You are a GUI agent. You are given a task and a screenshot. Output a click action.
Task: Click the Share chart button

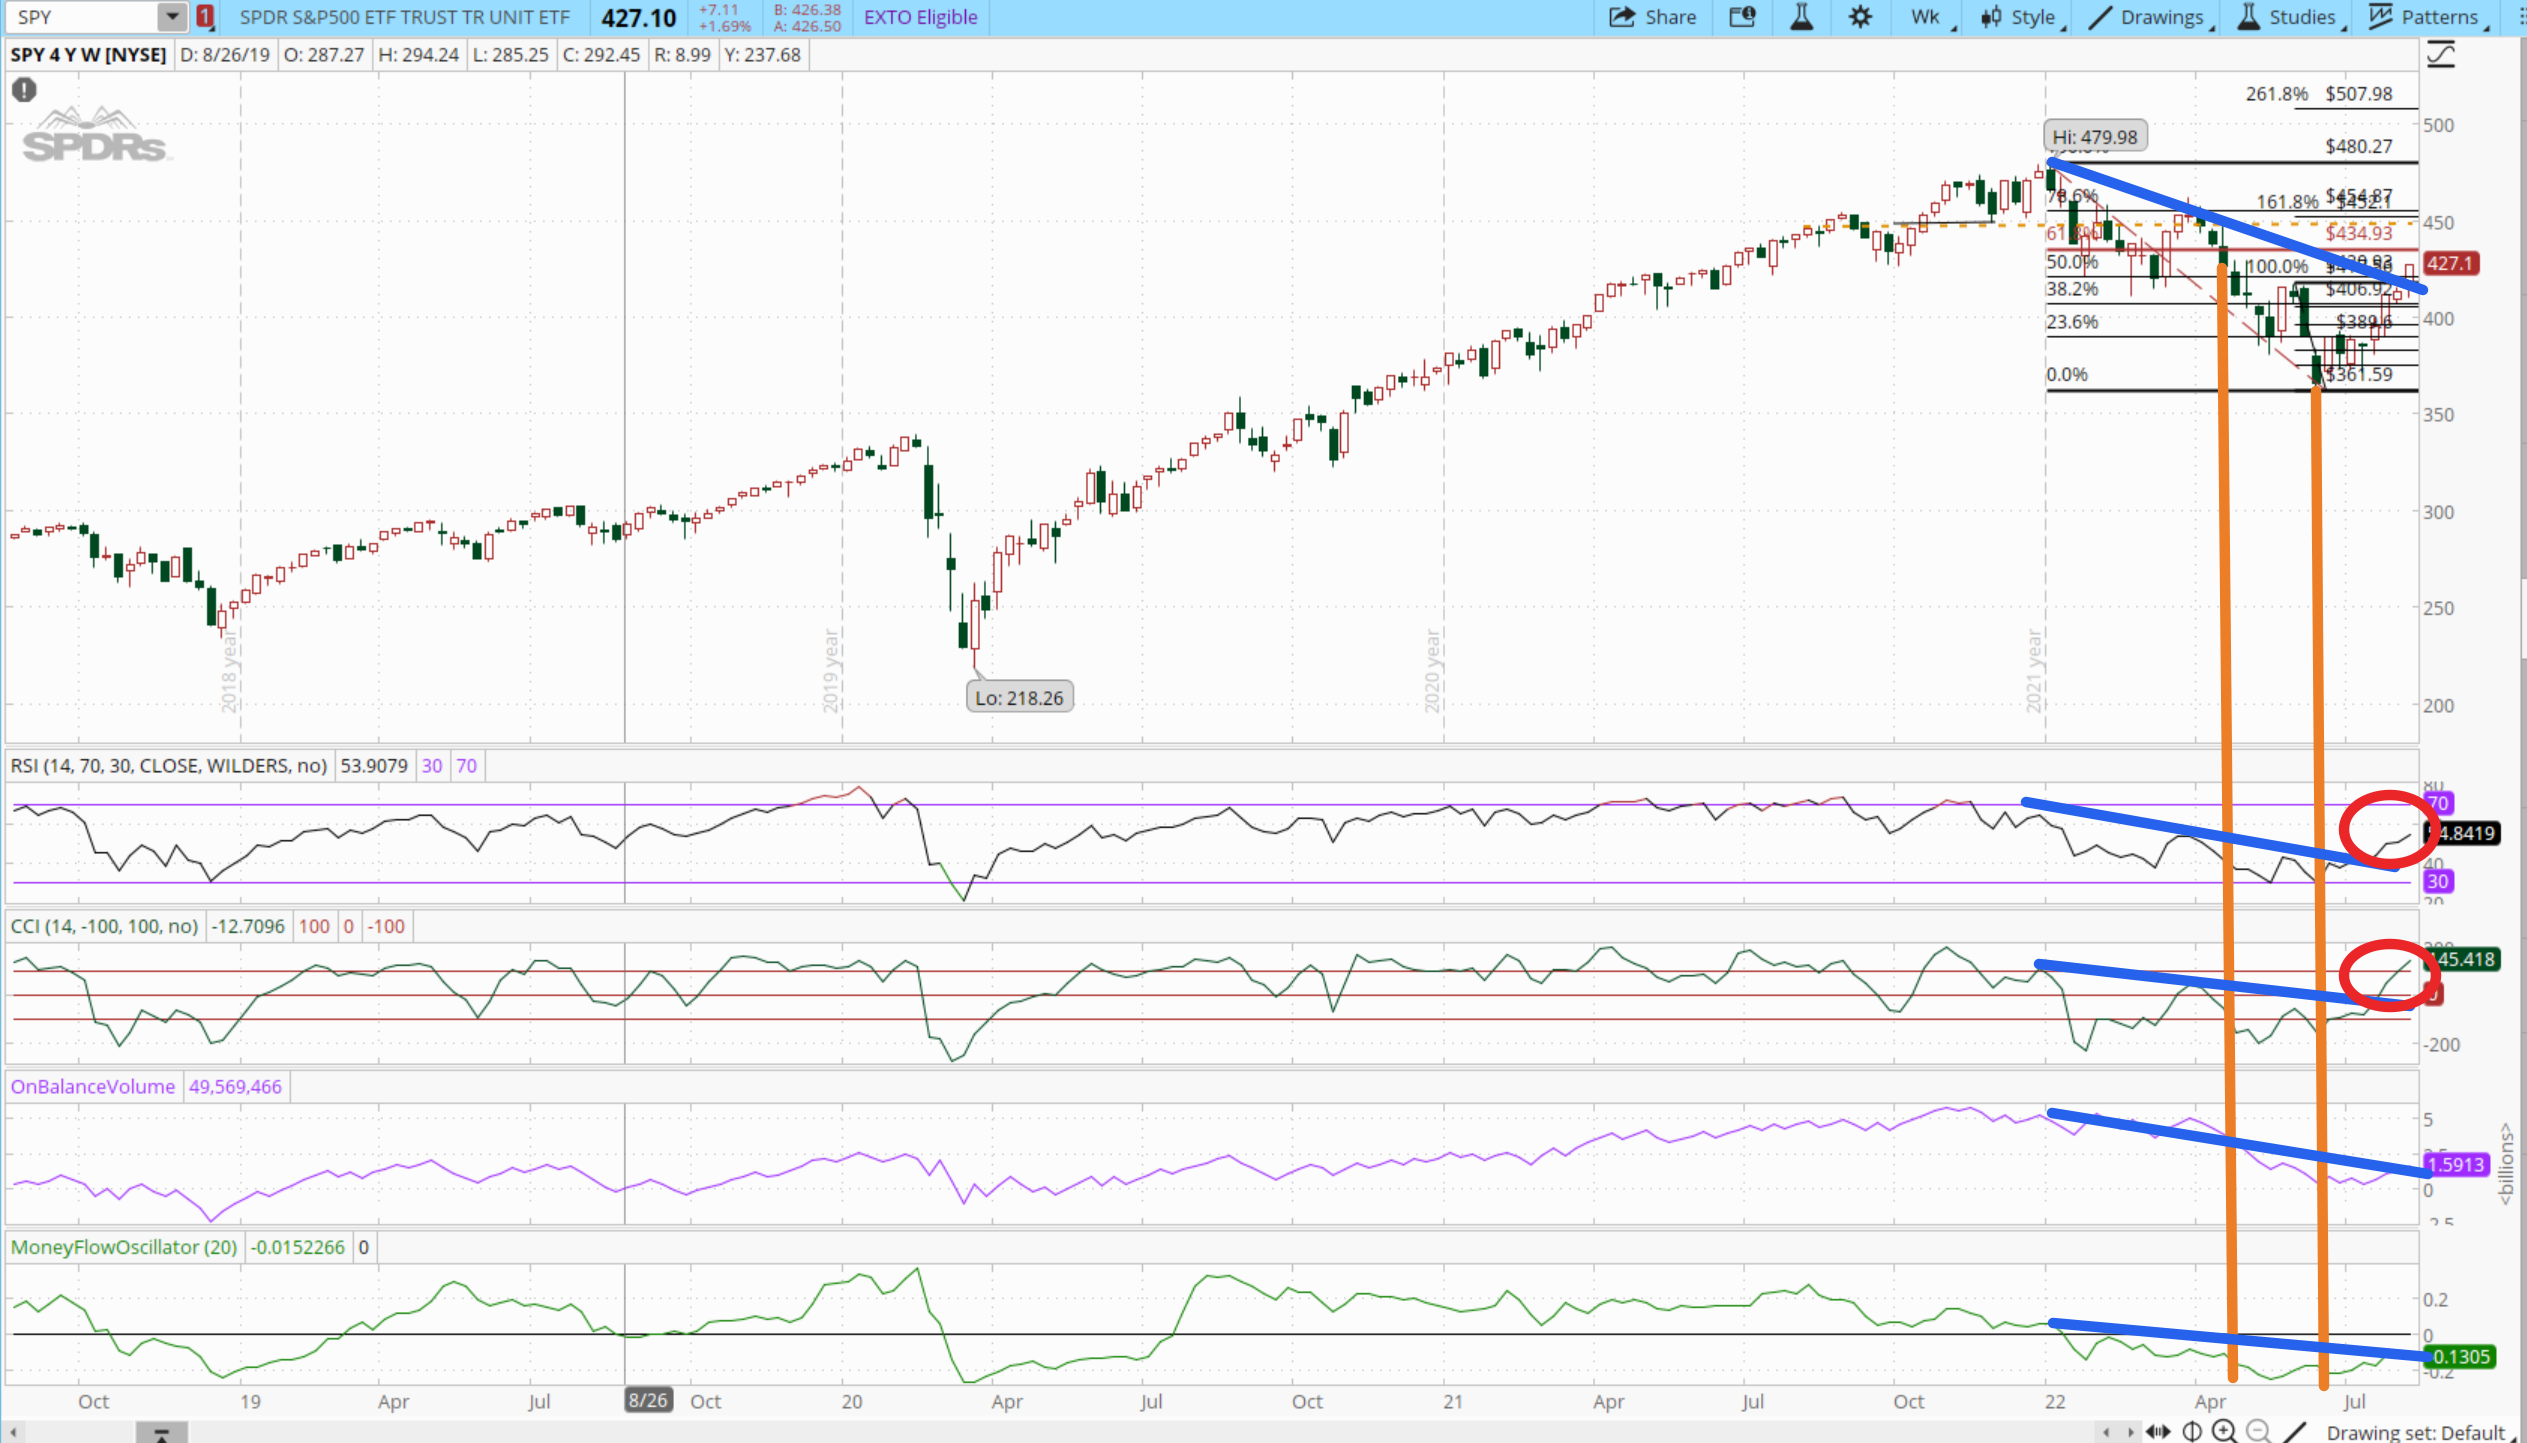click(1653, 17)
